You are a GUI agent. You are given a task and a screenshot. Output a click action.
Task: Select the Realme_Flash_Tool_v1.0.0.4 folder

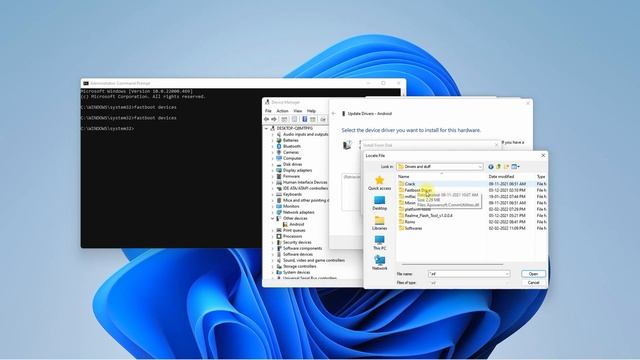click(x=425, y=216)
